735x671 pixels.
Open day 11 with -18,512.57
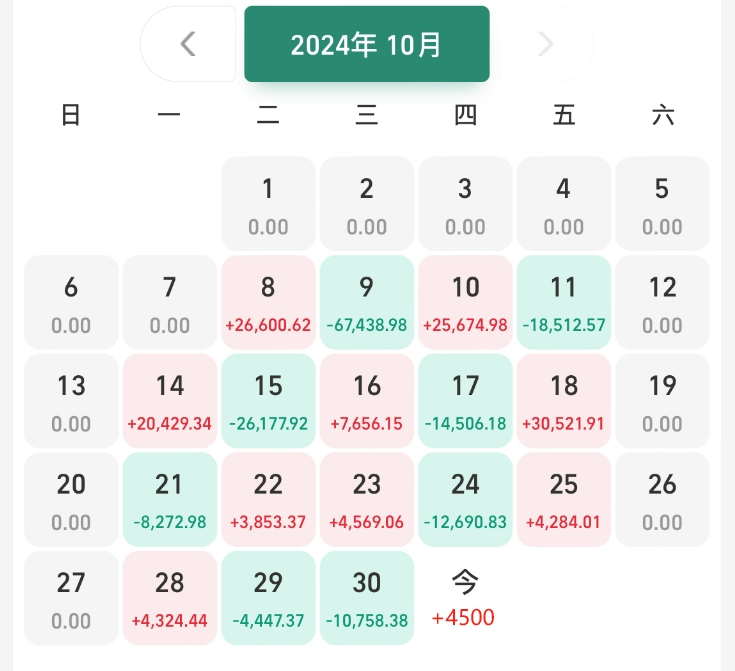pos(563,302)
